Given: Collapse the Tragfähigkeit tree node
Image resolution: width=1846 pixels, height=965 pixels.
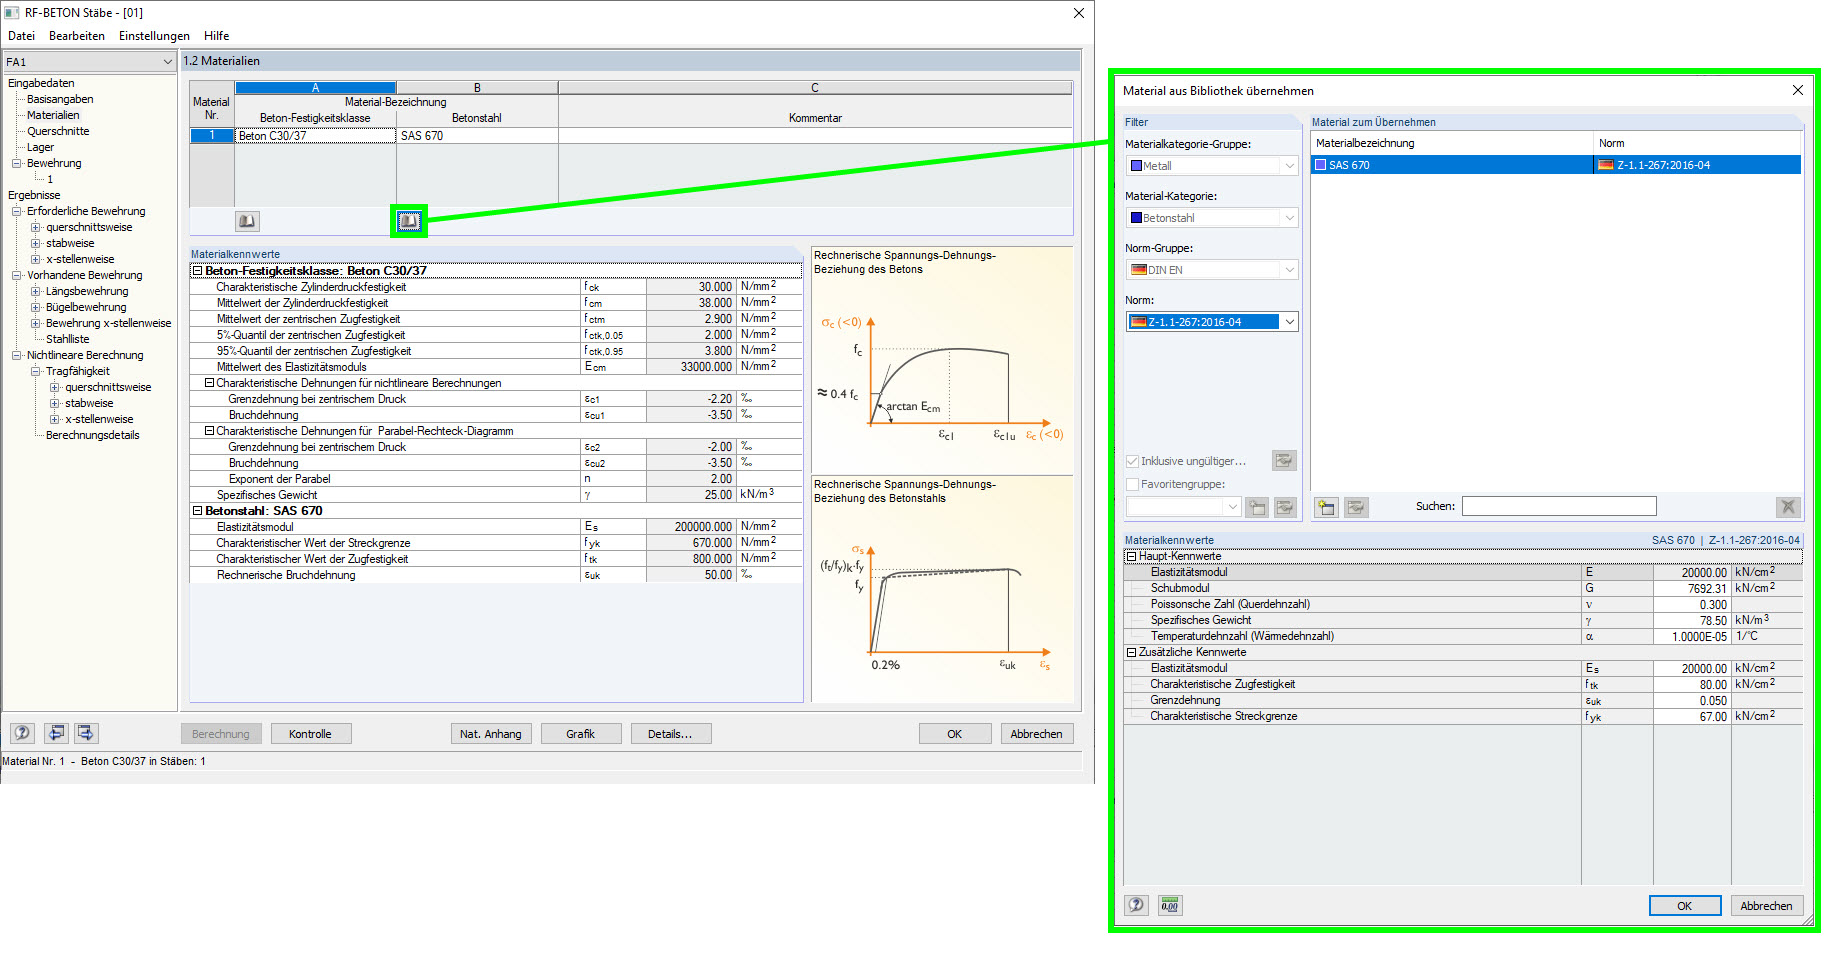Looking at the screenshot, I should [36, 371].
